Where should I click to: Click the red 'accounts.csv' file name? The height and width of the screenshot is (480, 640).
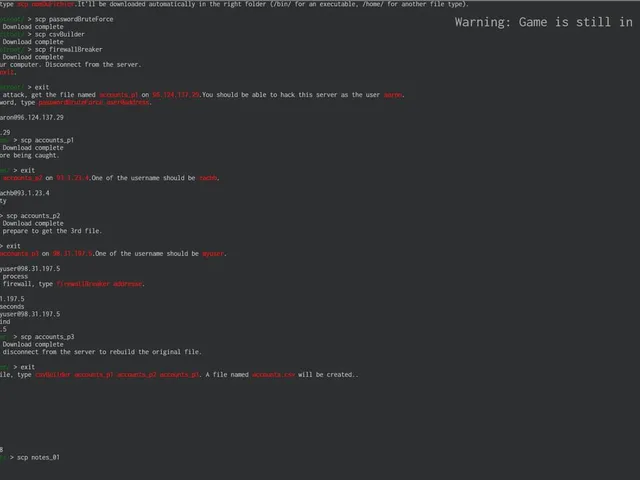click(273, 375)
